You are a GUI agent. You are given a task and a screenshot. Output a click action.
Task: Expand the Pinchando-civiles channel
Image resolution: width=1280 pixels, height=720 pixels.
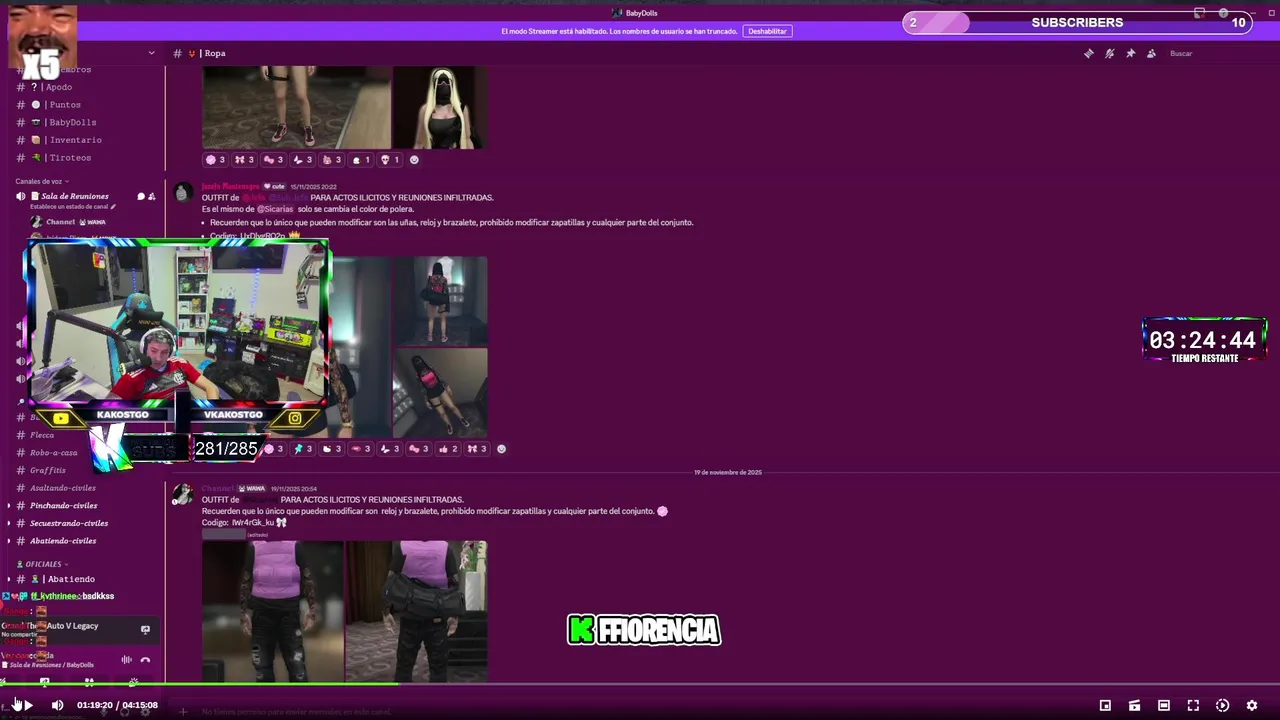9,506
